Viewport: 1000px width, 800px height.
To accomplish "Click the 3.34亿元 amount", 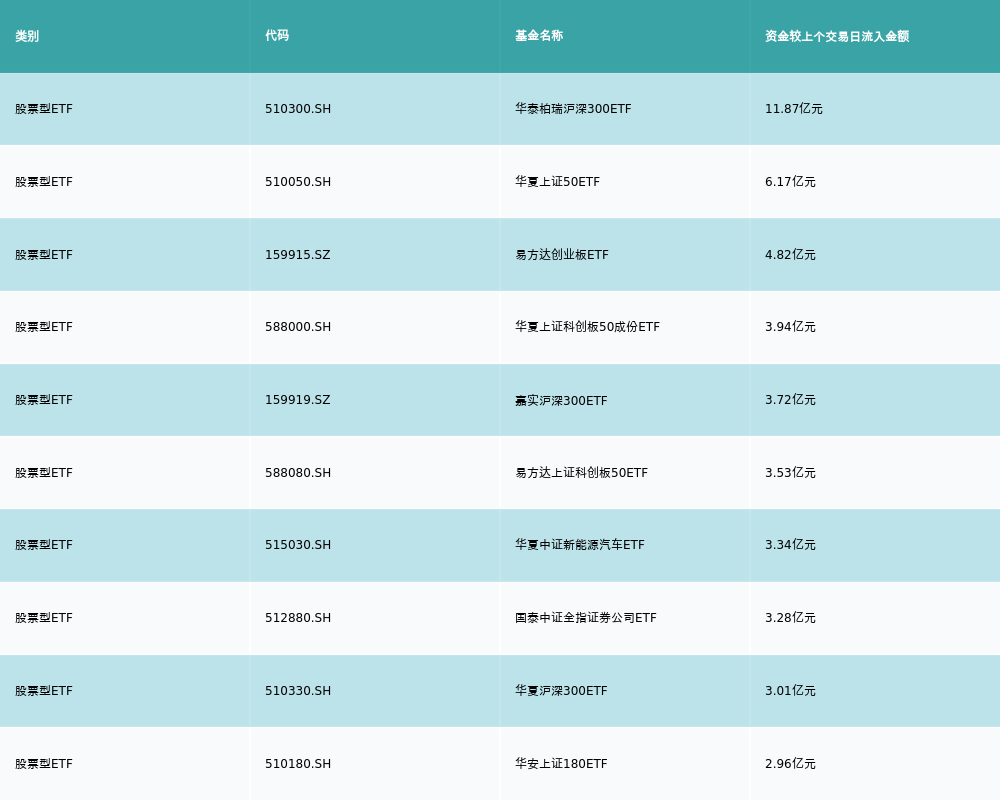I will [x=790, y=545].
